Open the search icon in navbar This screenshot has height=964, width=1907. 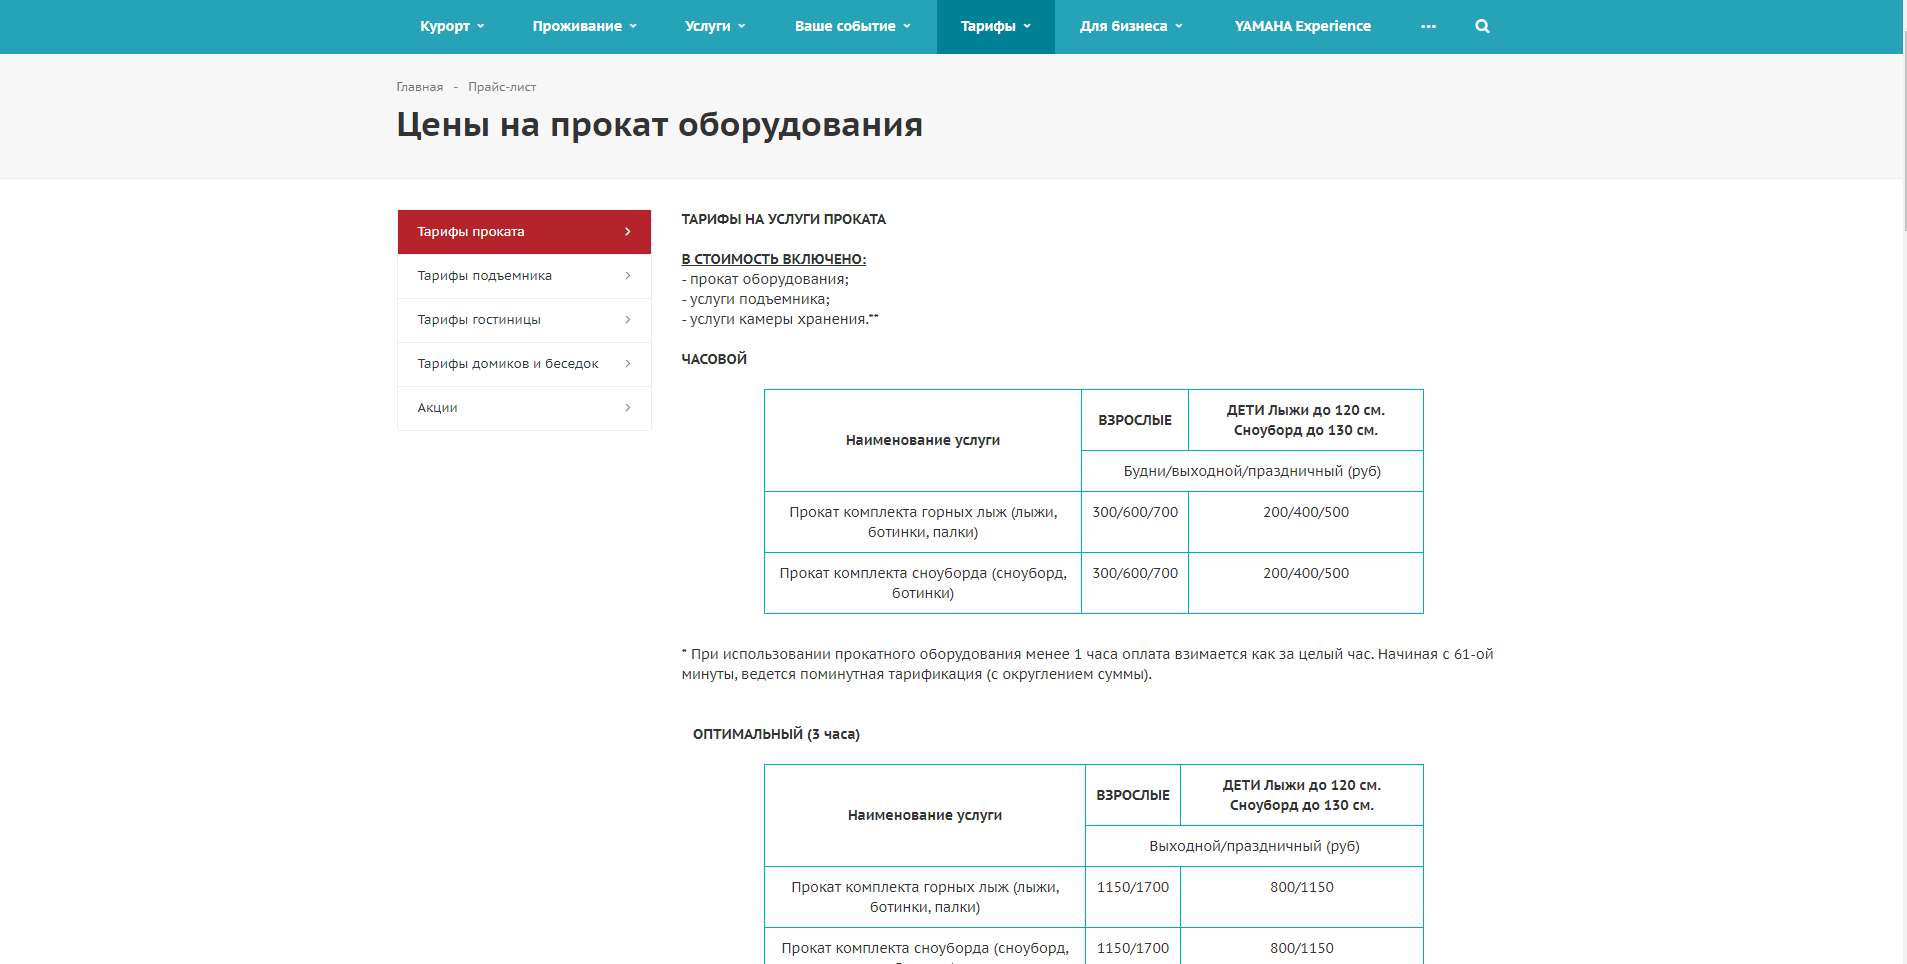pyautogui.click(x=1482, y=26)
